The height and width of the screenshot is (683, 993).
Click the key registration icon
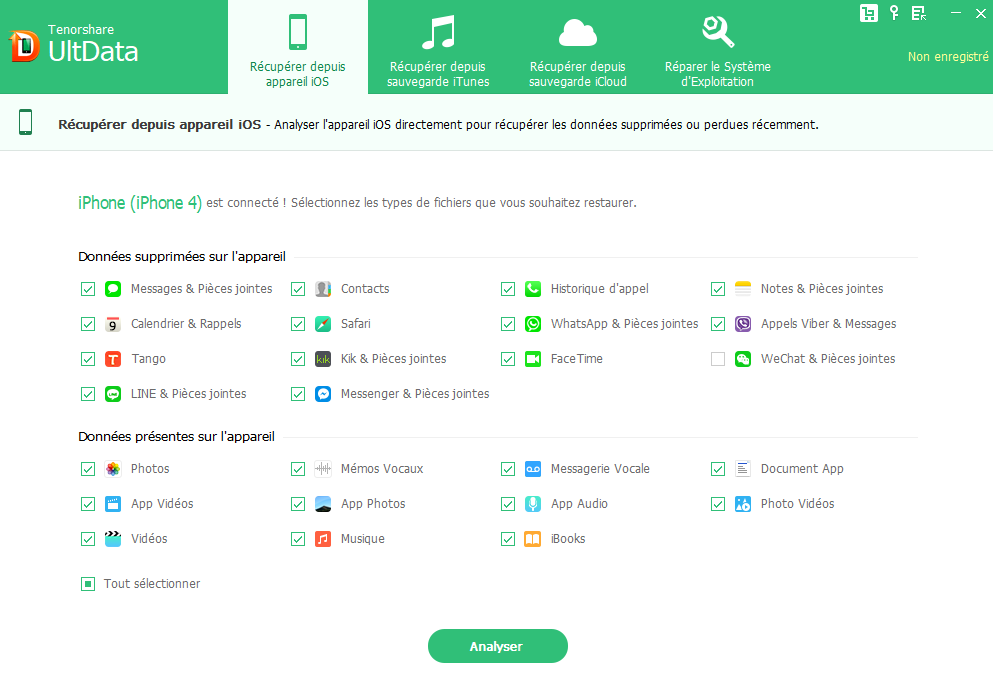coord(894,13)
